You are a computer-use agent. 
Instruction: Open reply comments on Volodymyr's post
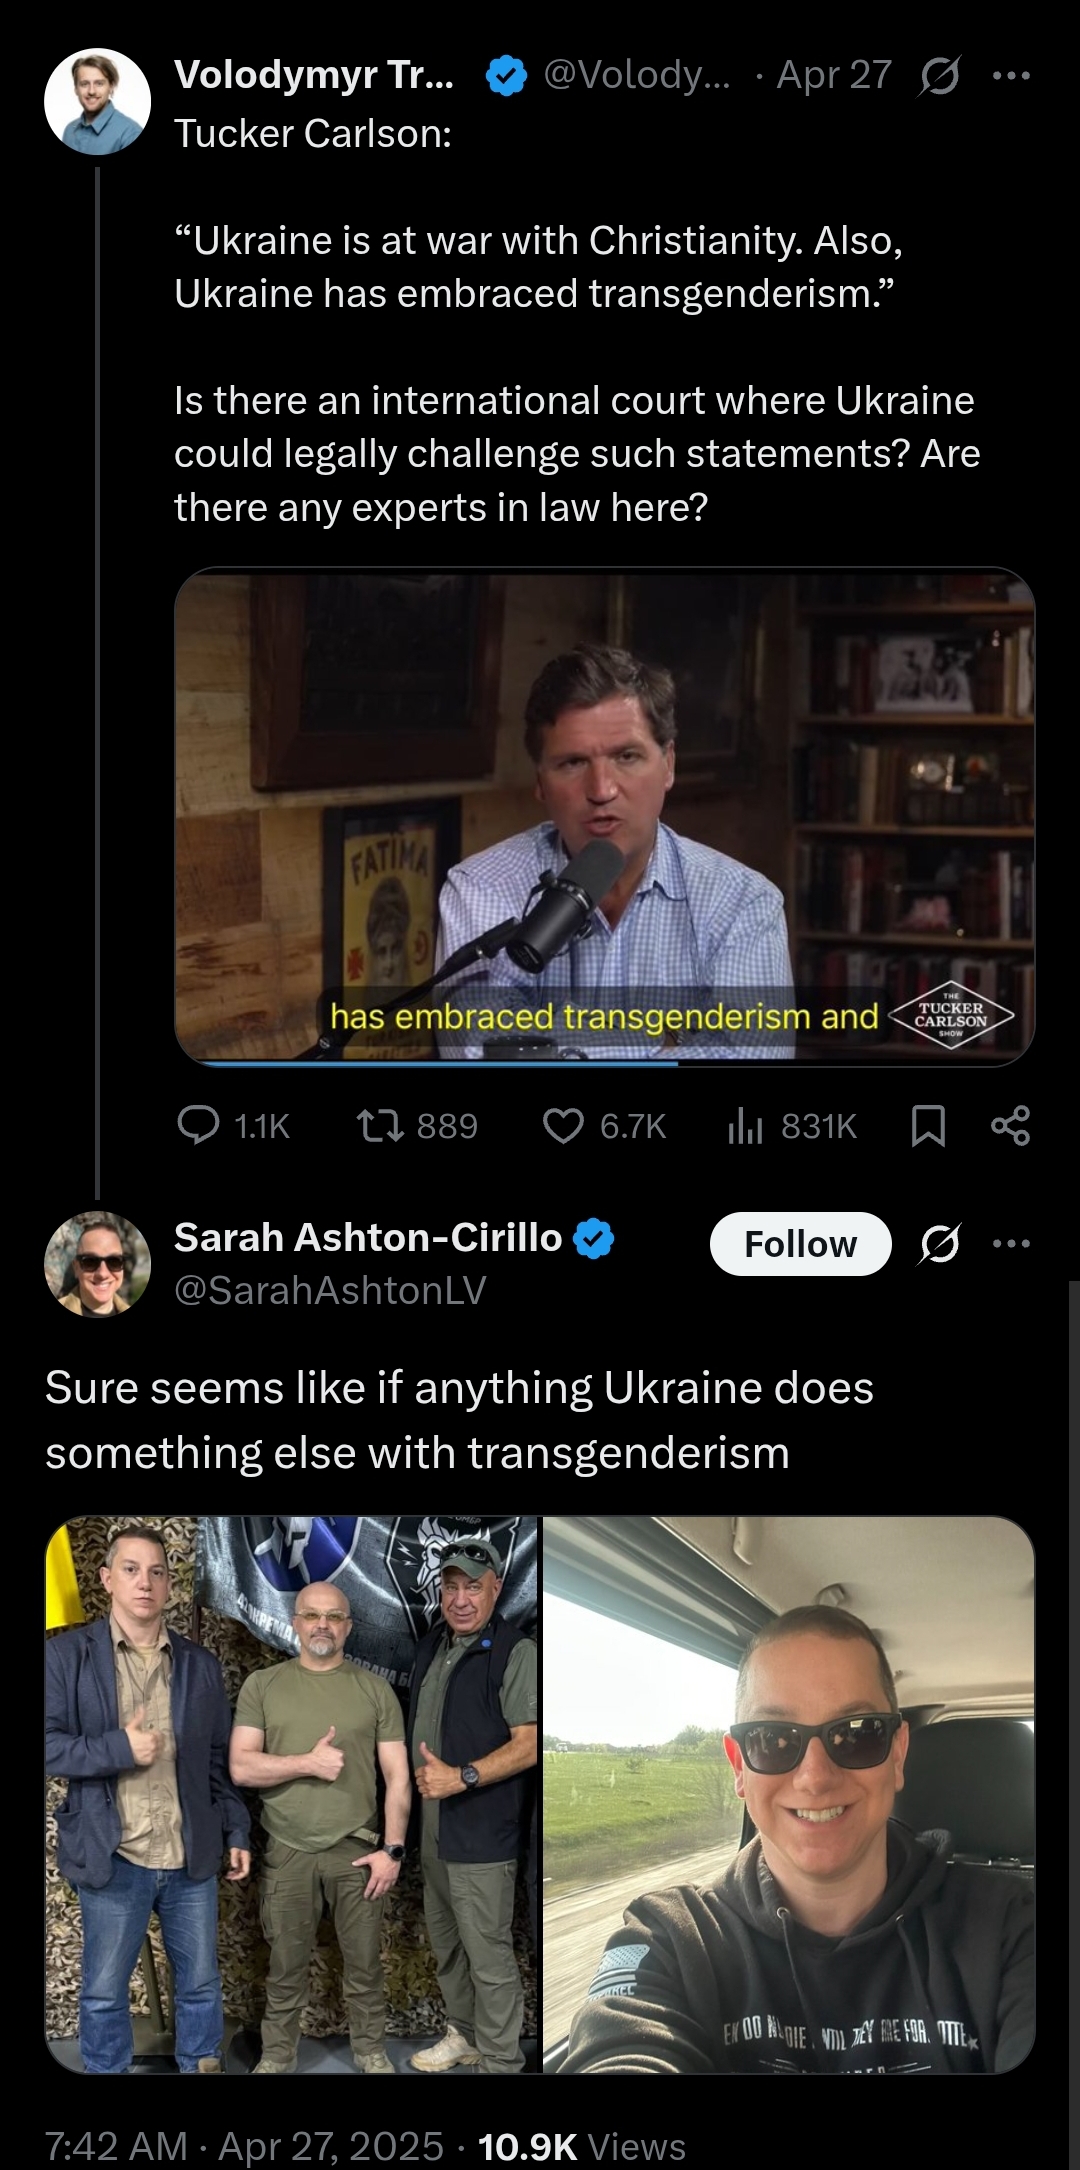[x=198, y=1125]
